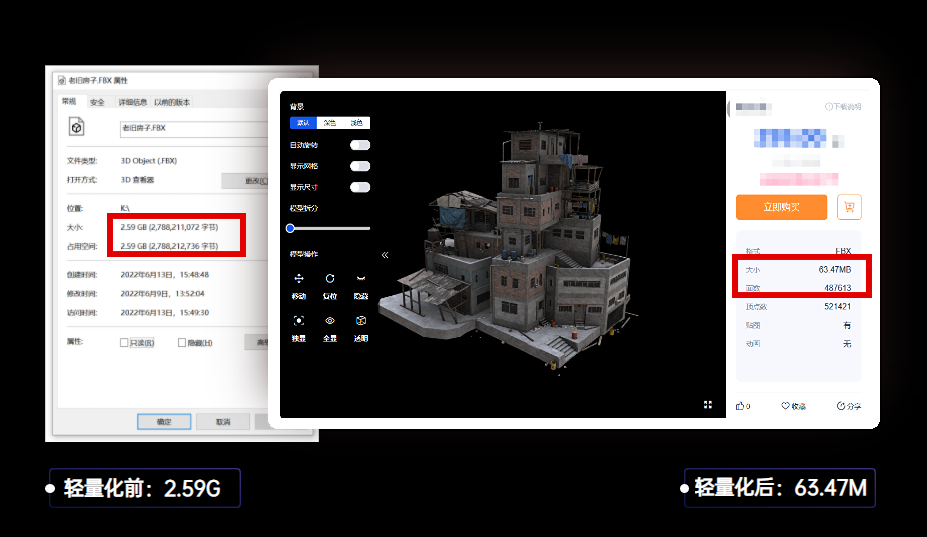
Task: Open the 下载说明 download info link
Action: coord(843,106)
